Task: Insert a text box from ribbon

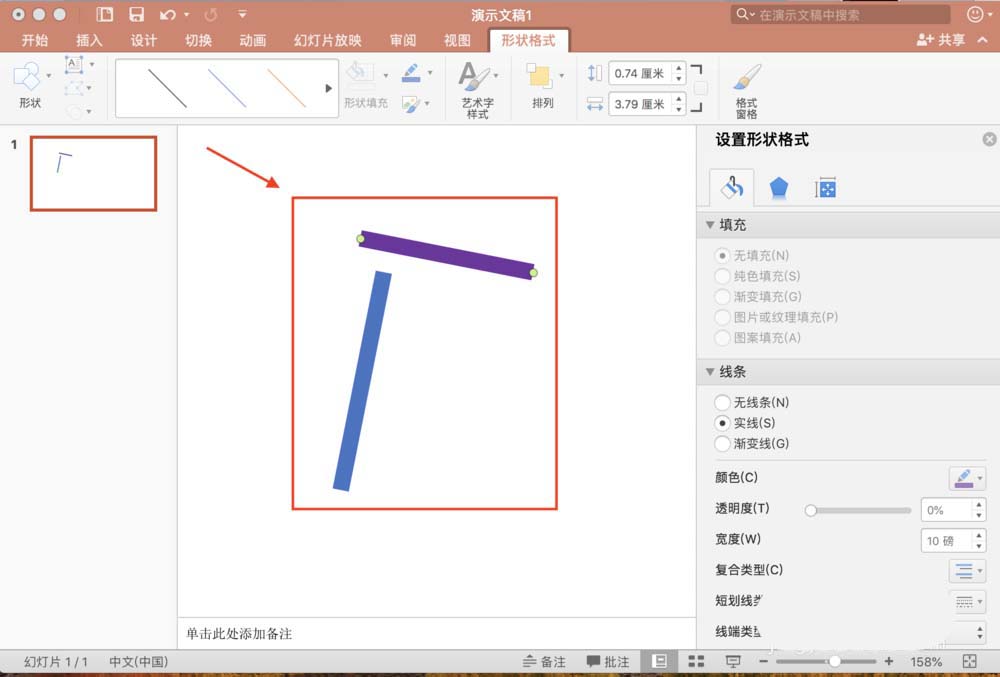Action: tap(74, 64)
